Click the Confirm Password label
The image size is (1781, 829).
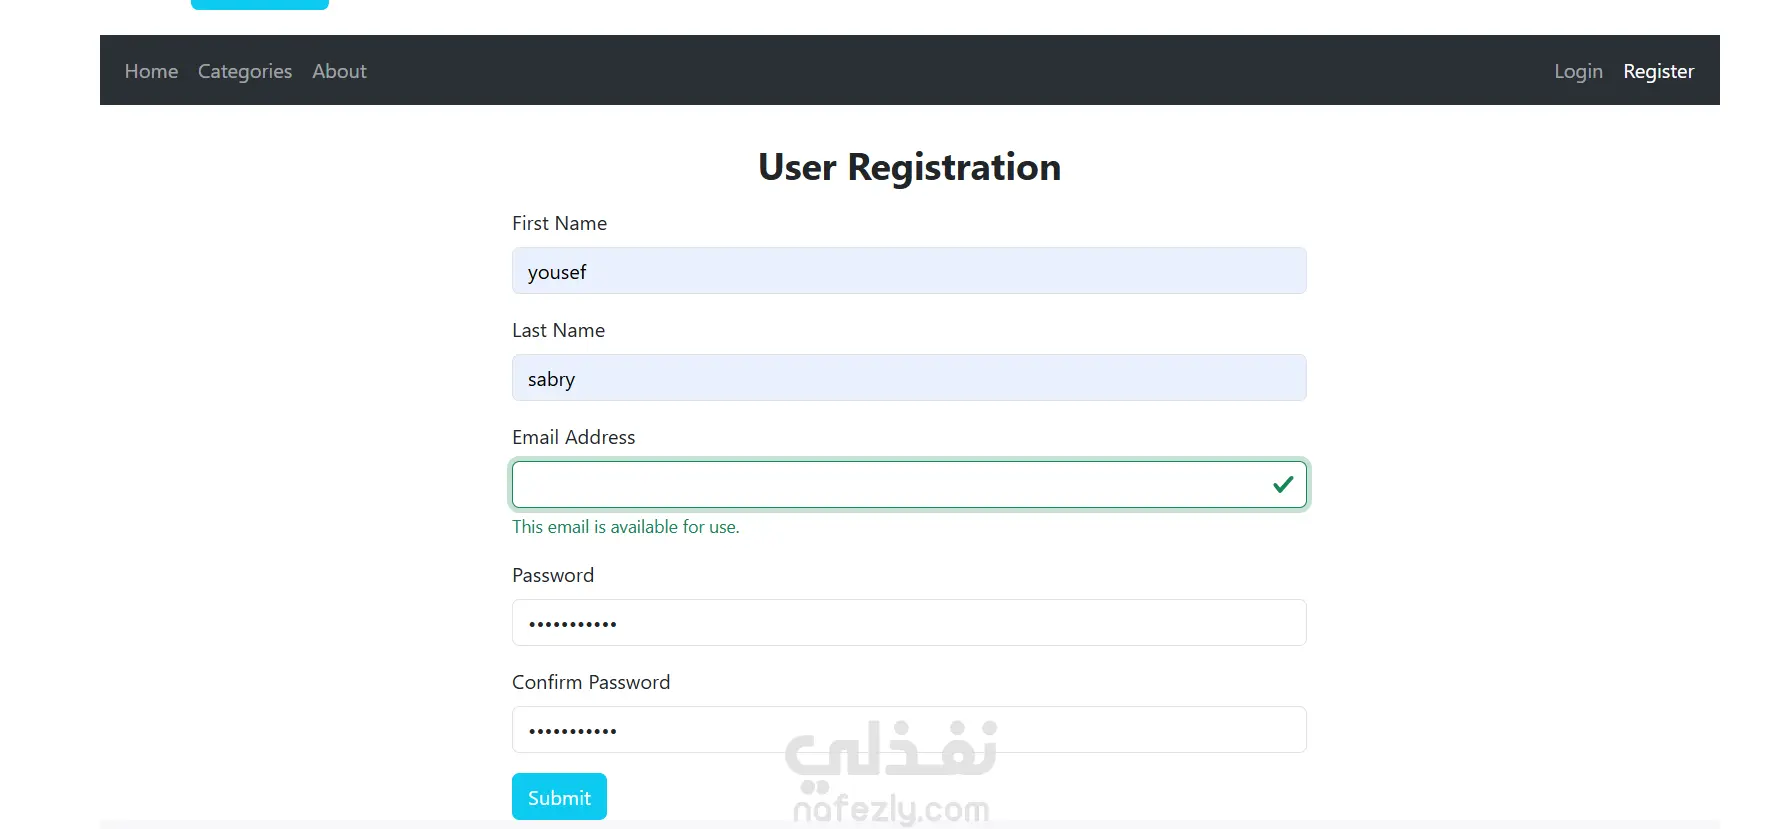pyautogui.click(x=591, y=682)
